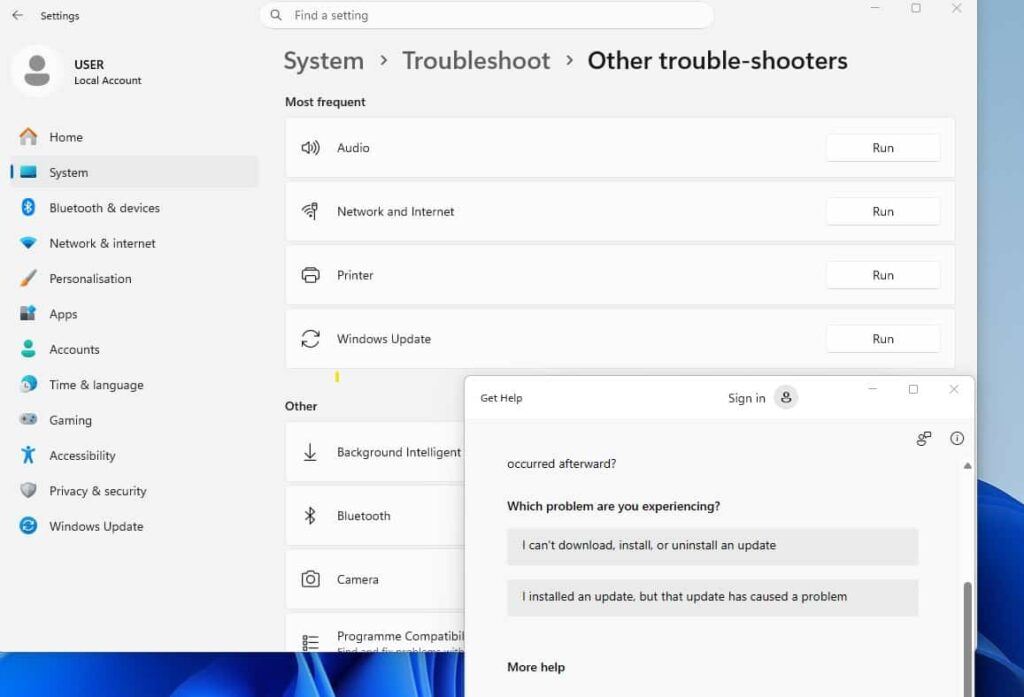The height and width of the screenshot is (697, 1024).
Task: Click the Printer troubleshooter icon
Action: click(310, 275)
